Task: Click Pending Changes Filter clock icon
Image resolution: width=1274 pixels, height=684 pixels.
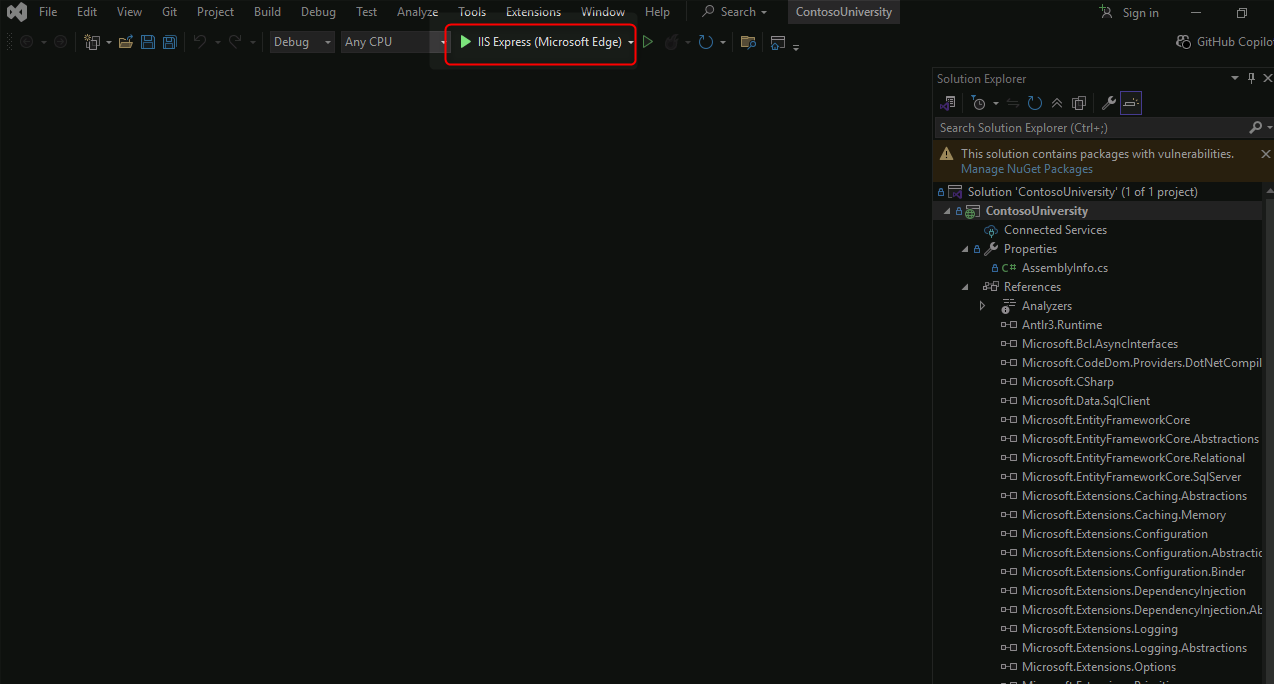Action: coord(979,103)
